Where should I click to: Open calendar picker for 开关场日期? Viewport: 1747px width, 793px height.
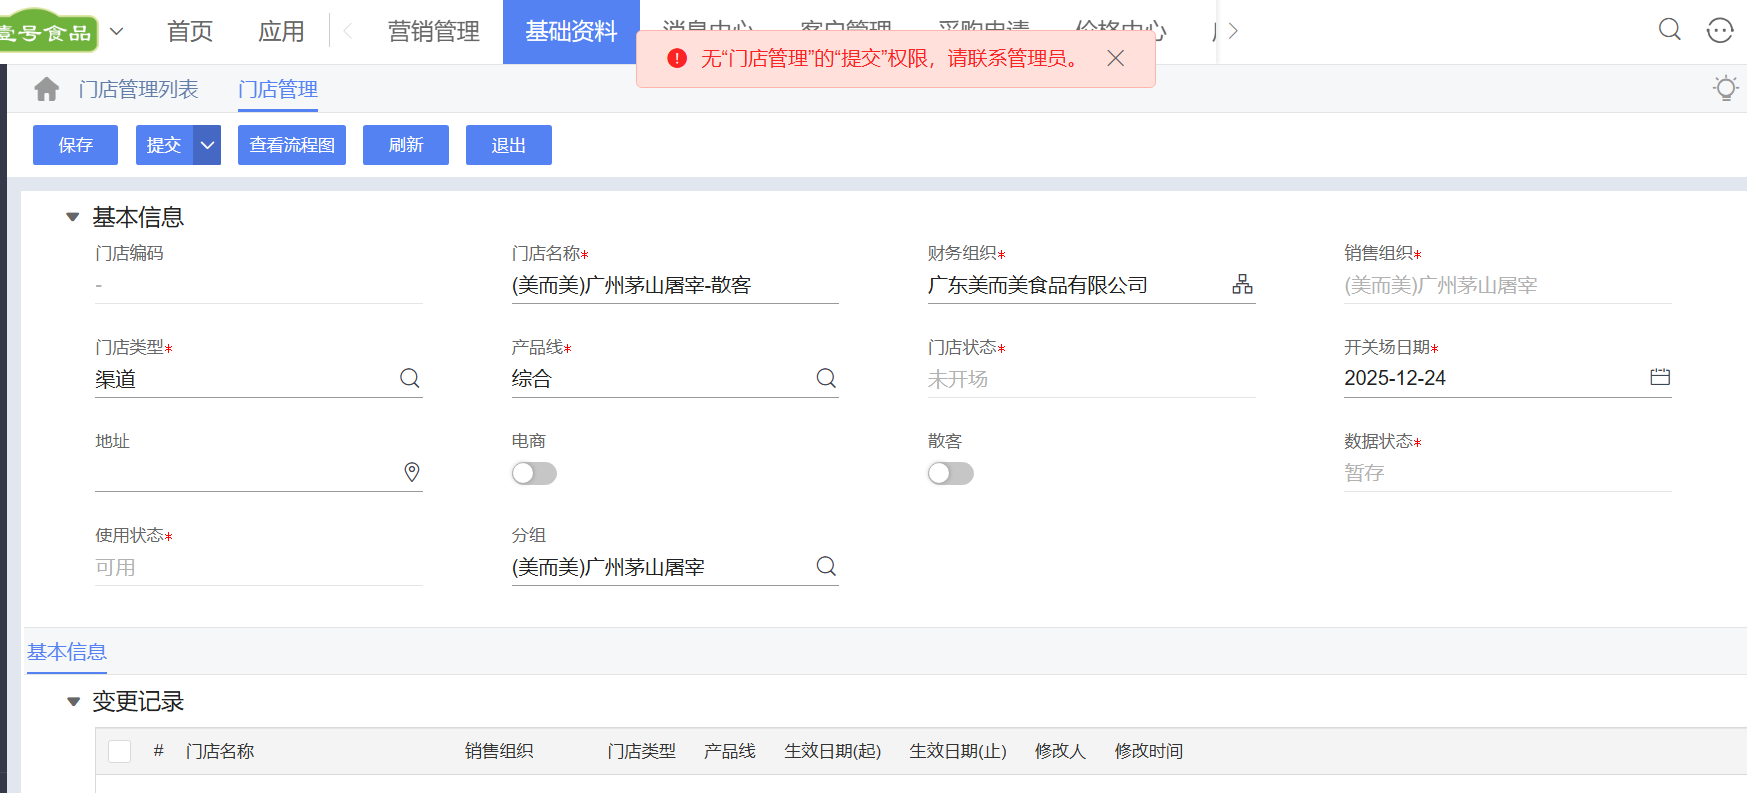pyautogui.click(x=1660, y=377)
